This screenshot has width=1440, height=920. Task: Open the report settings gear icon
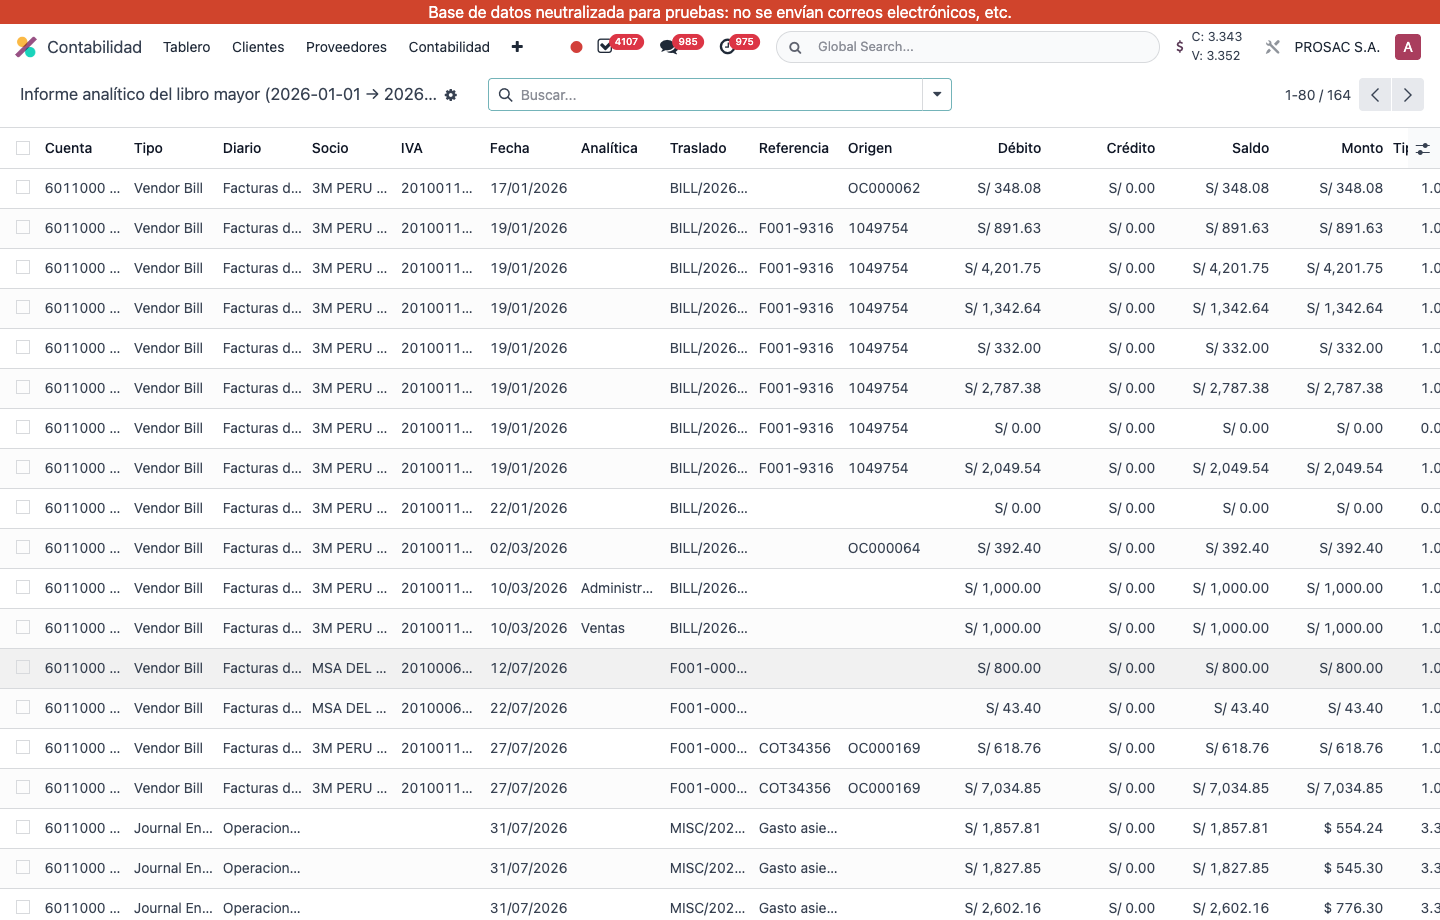[451, 95]
